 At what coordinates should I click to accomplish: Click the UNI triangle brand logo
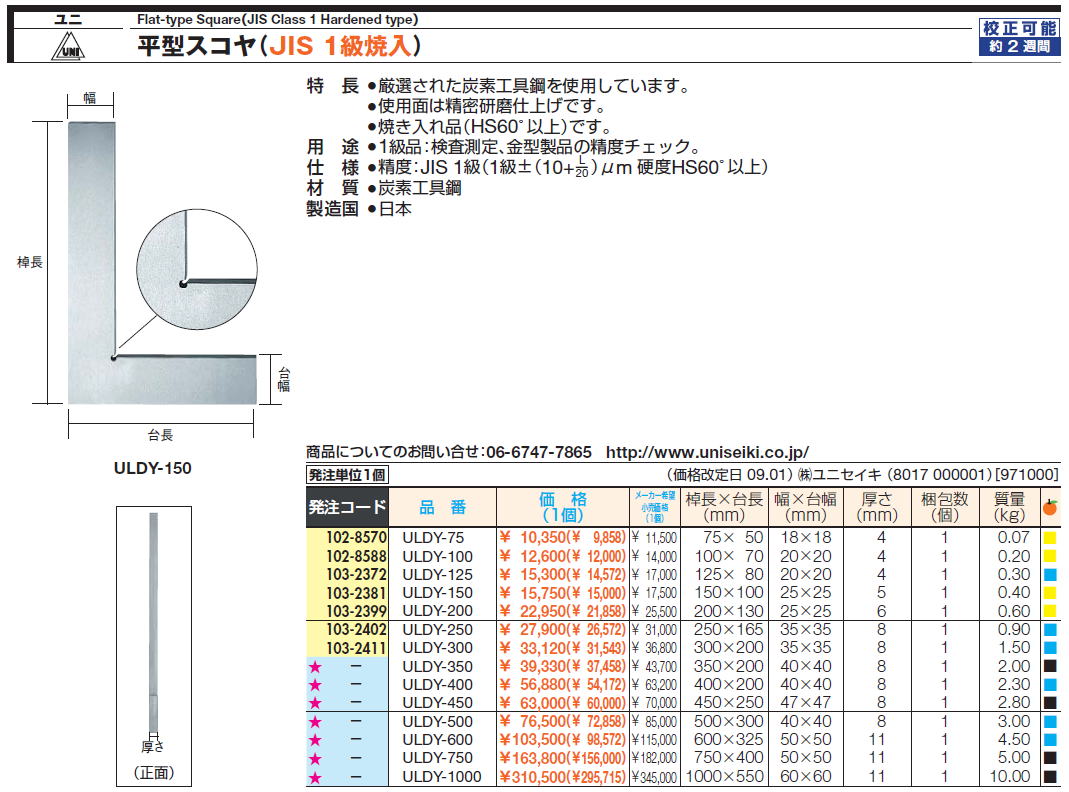(x=68, y=46)
